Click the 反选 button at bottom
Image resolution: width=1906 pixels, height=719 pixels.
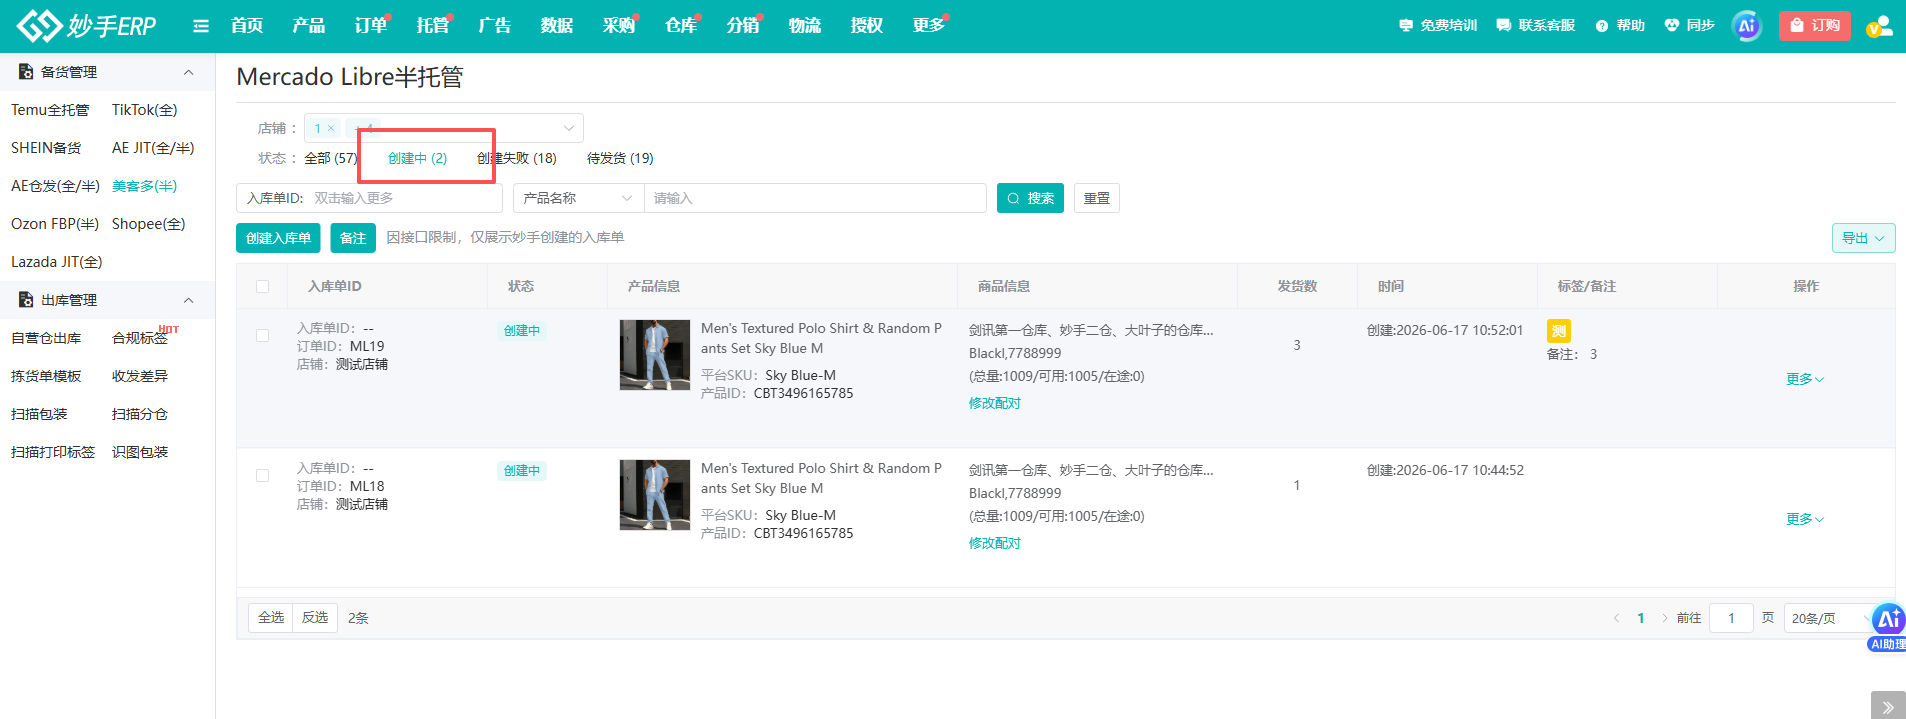pos(315,618)
